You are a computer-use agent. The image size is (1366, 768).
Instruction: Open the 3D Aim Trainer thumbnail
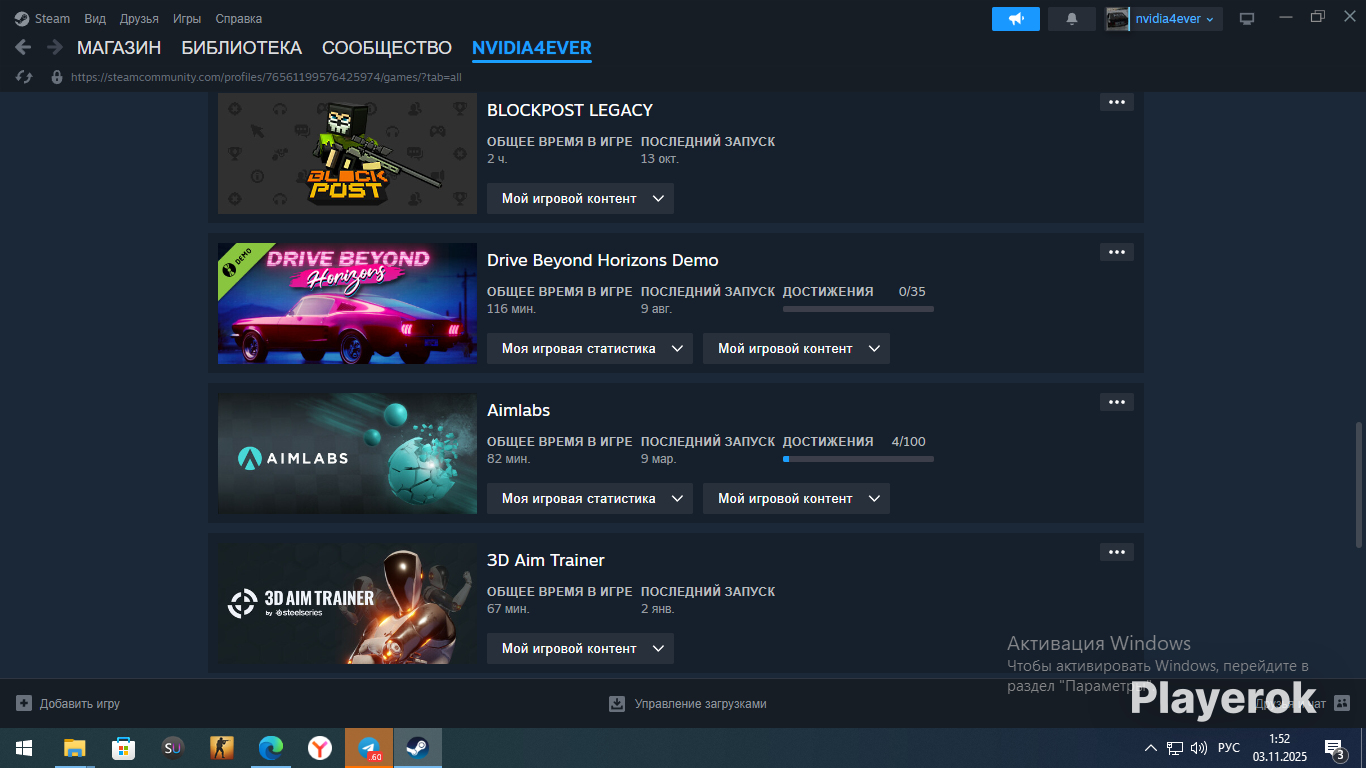(347, 603)
